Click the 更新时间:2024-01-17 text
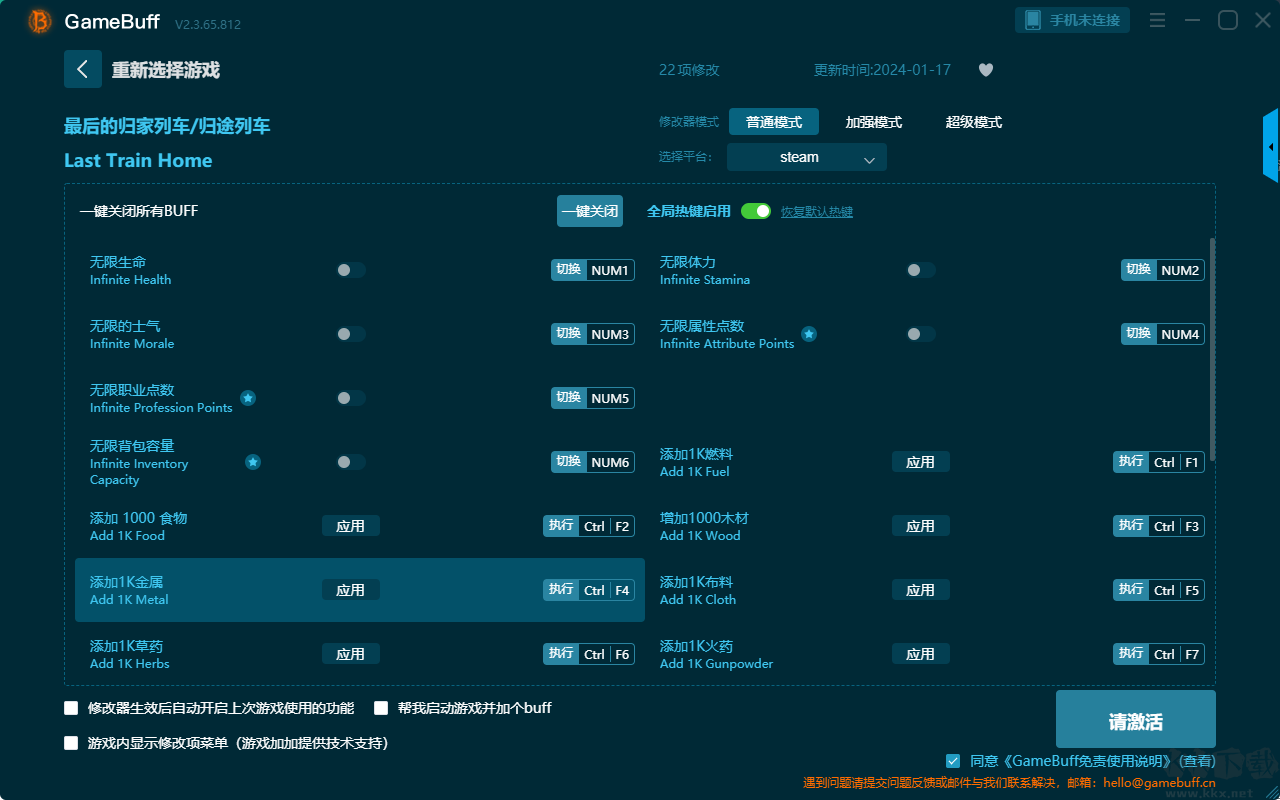 [882, 70]
